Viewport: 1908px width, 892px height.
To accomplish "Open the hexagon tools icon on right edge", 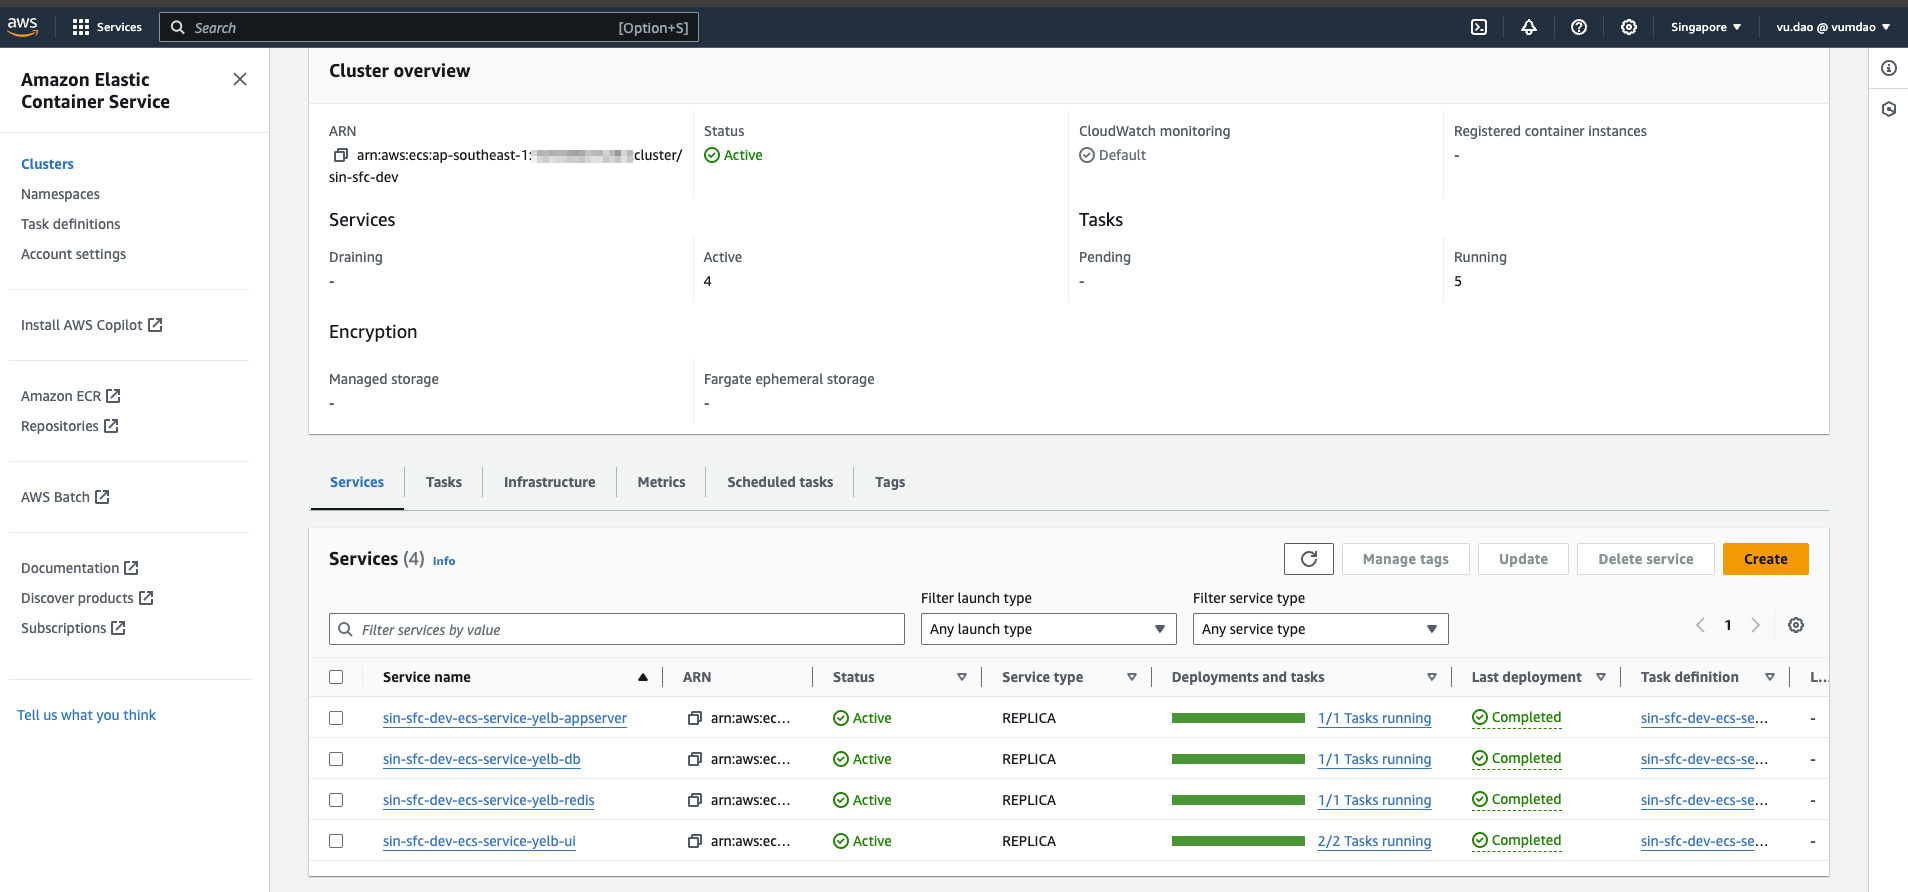I will [x=1889, y=109].
